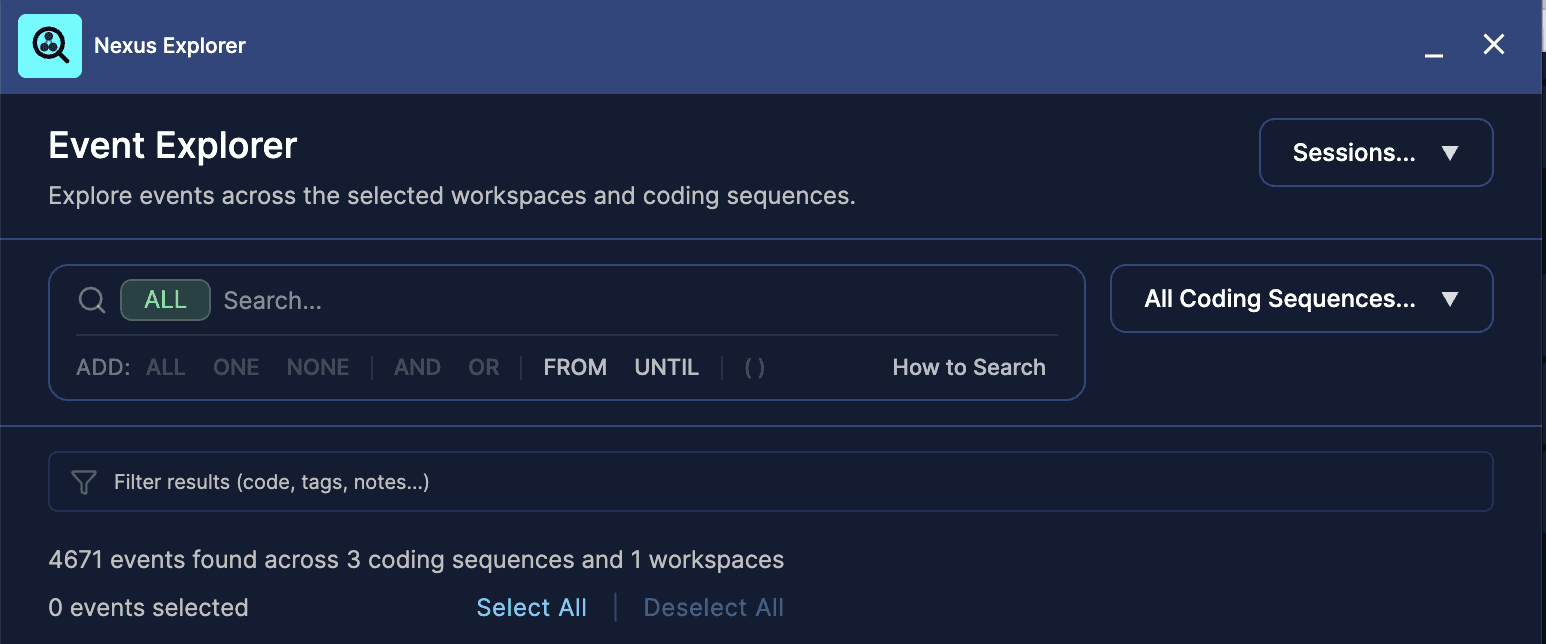The width and height of the screenshot is (1546, 644).
Task: Add the NONE operator to search
Action: [318, 367]
